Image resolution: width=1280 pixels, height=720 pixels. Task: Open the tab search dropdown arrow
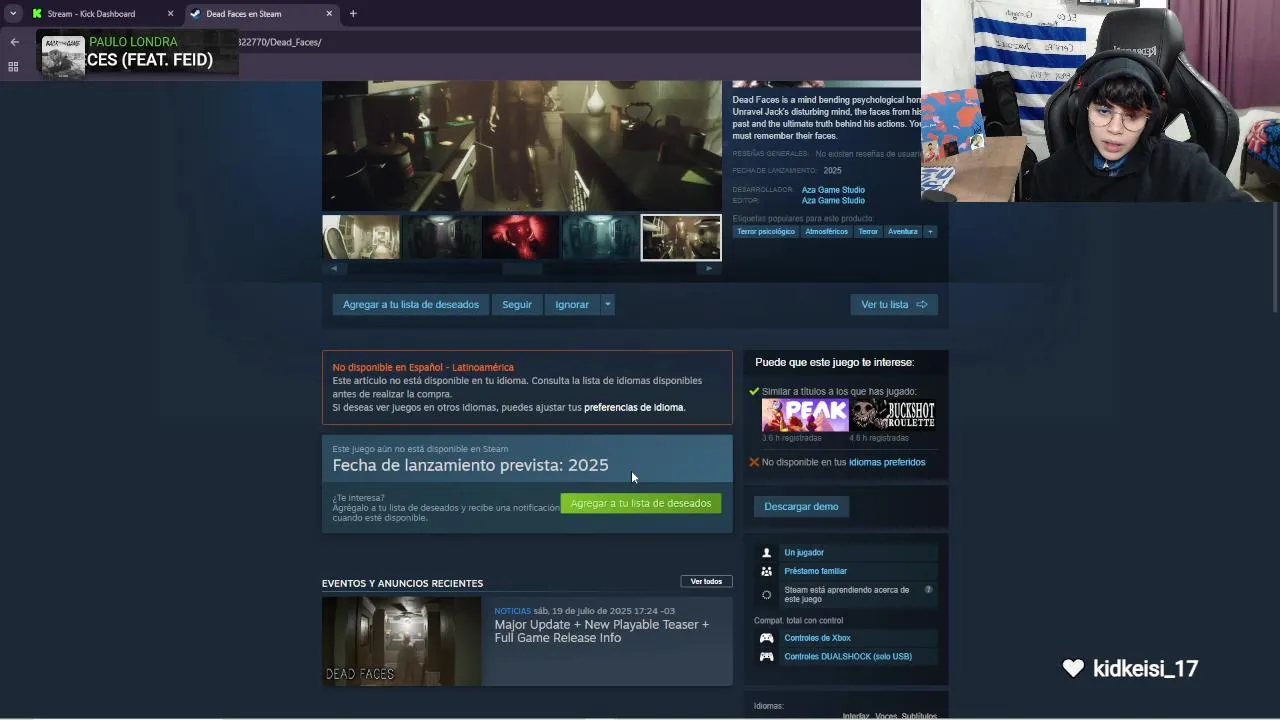[x=12, y=14]
